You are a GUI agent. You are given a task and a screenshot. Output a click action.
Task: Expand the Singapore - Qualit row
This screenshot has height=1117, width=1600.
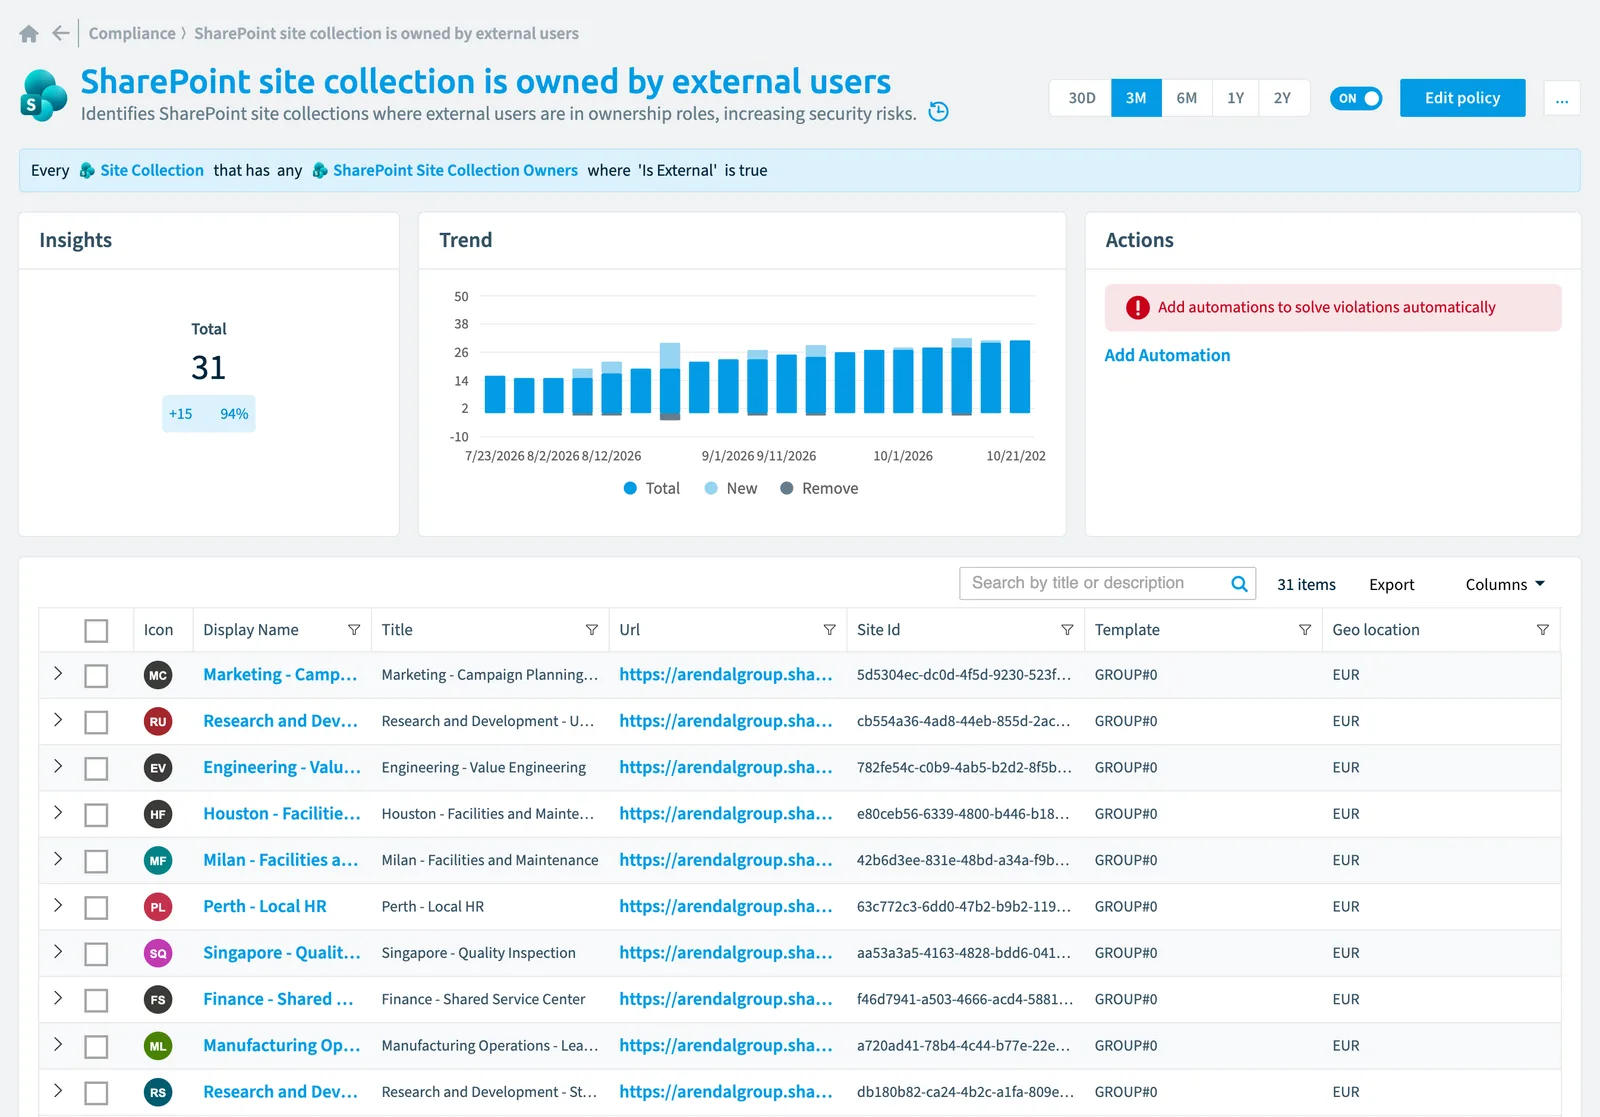tap(58, 951)
